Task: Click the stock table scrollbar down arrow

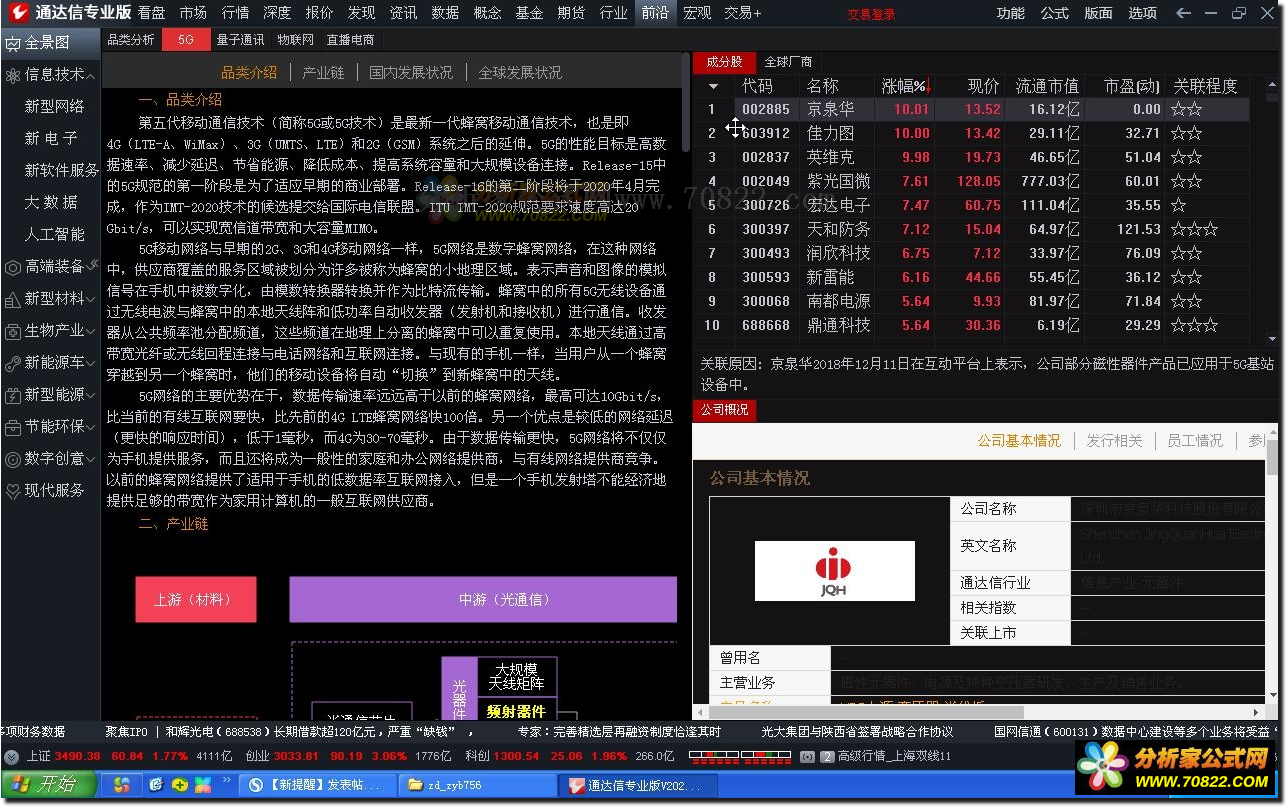Action: coord(1274,338)
